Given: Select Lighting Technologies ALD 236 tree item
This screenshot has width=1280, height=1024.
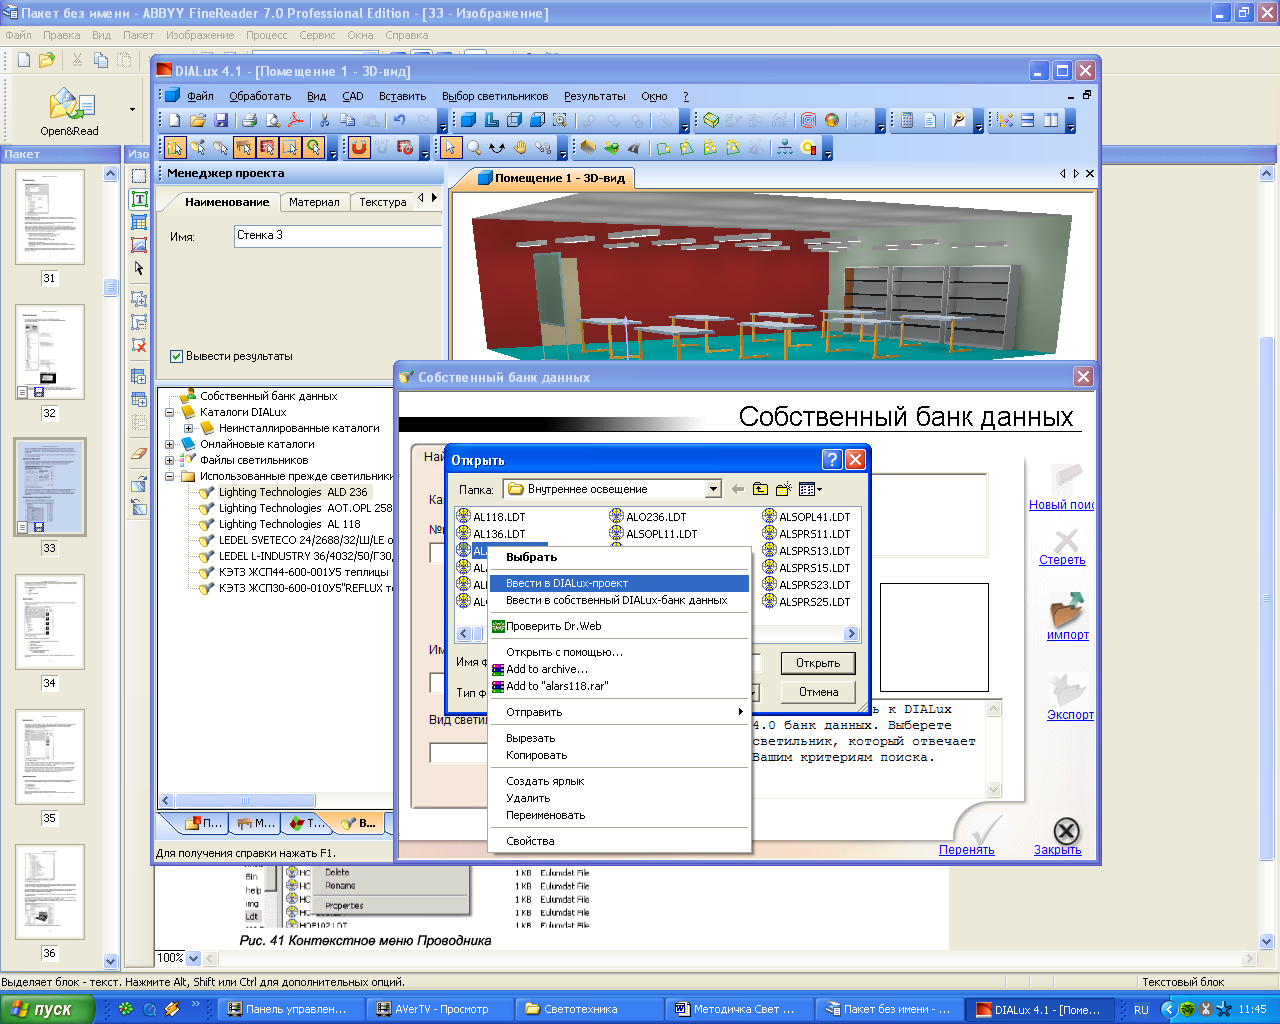Looking at the screenshot, I should [x=293, y=492].
